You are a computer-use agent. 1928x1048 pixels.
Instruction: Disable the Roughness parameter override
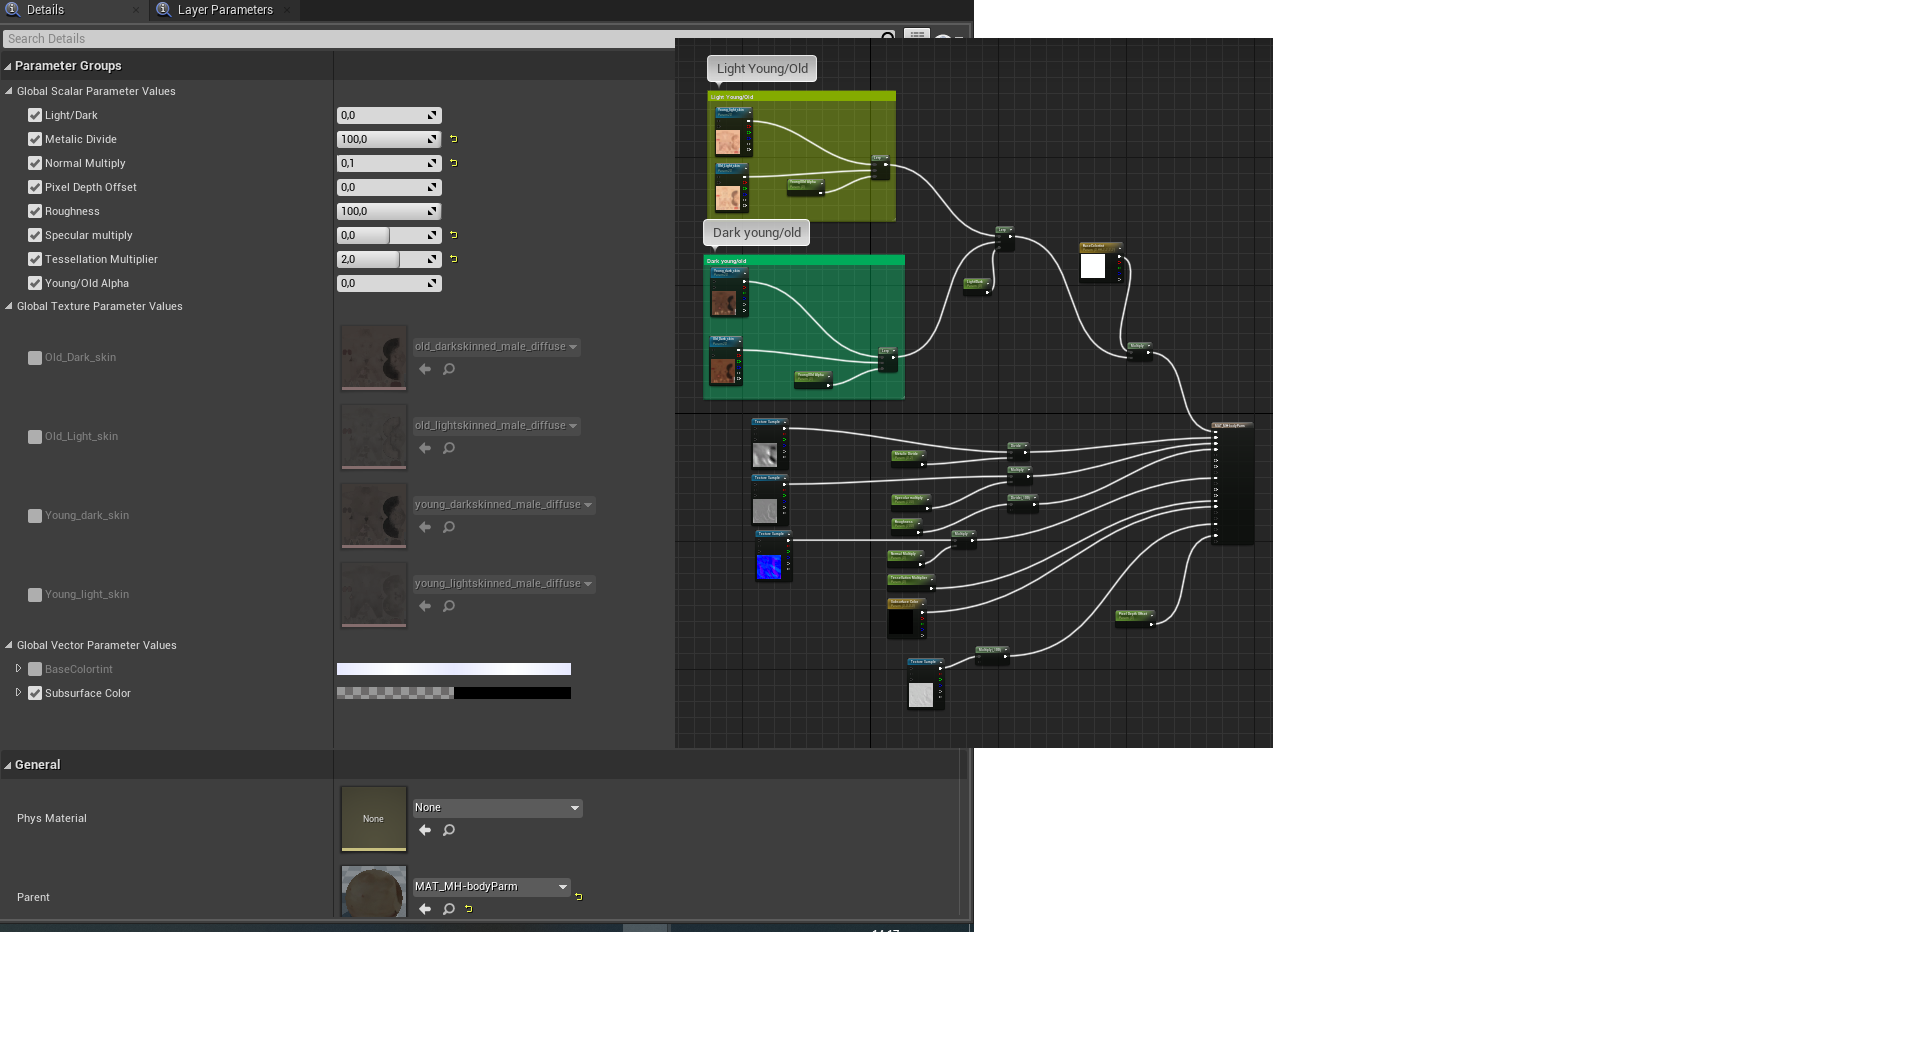[35, 211]
